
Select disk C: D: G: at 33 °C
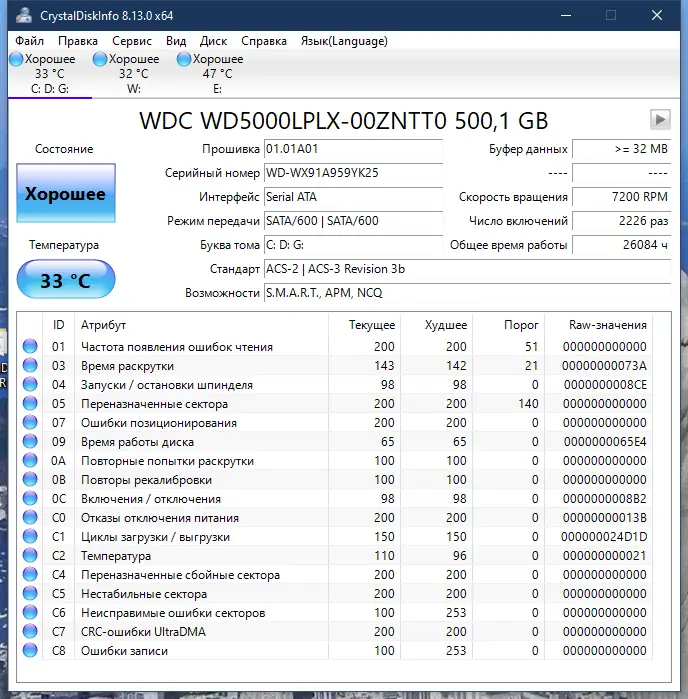50,74
